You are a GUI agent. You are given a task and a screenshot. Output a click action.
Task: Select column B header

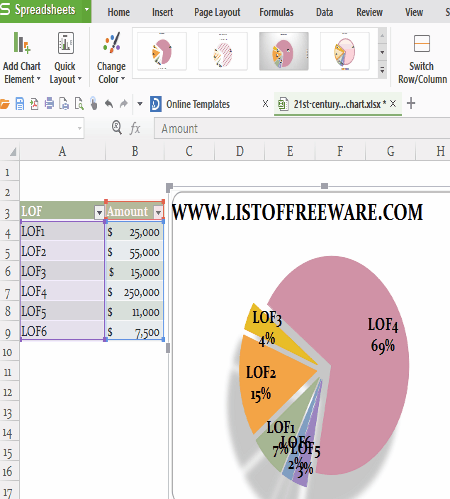135,152
